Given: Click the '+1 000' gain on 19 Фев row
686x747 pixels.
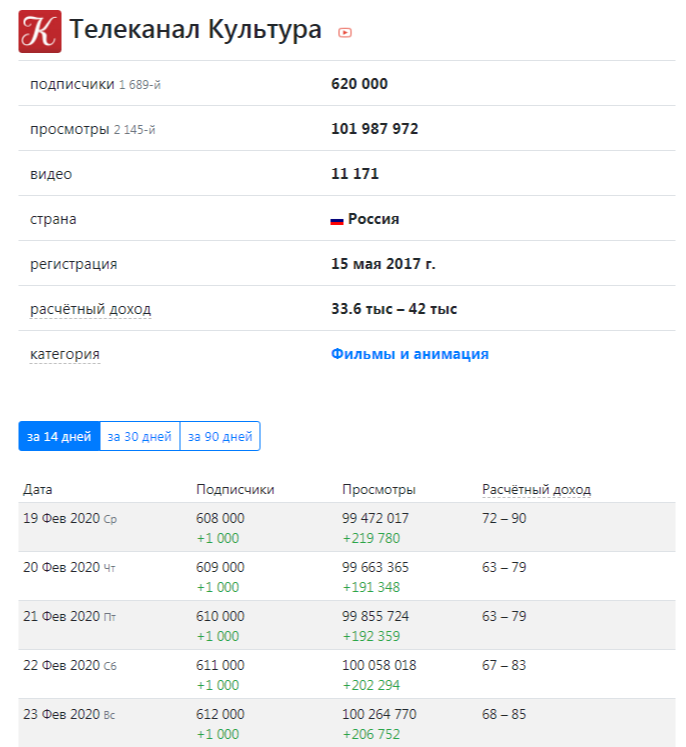Looking at the screenshot, I should pos(218,538).
